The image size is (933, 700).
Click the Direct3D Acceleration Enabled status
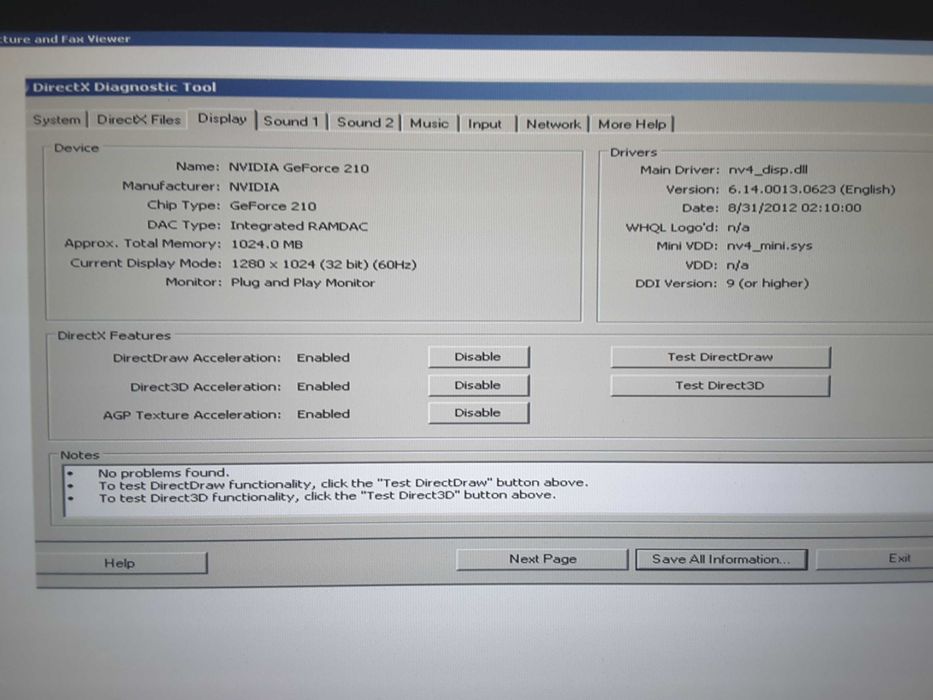tap(323, 386)
